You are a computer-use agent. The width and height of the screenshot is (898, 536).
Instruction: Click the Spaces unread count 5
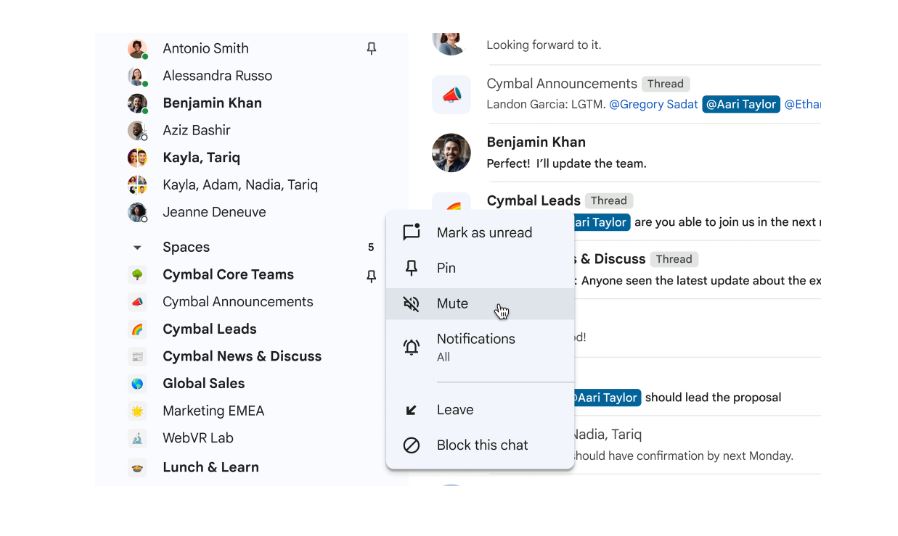click(x=371, y=247)
